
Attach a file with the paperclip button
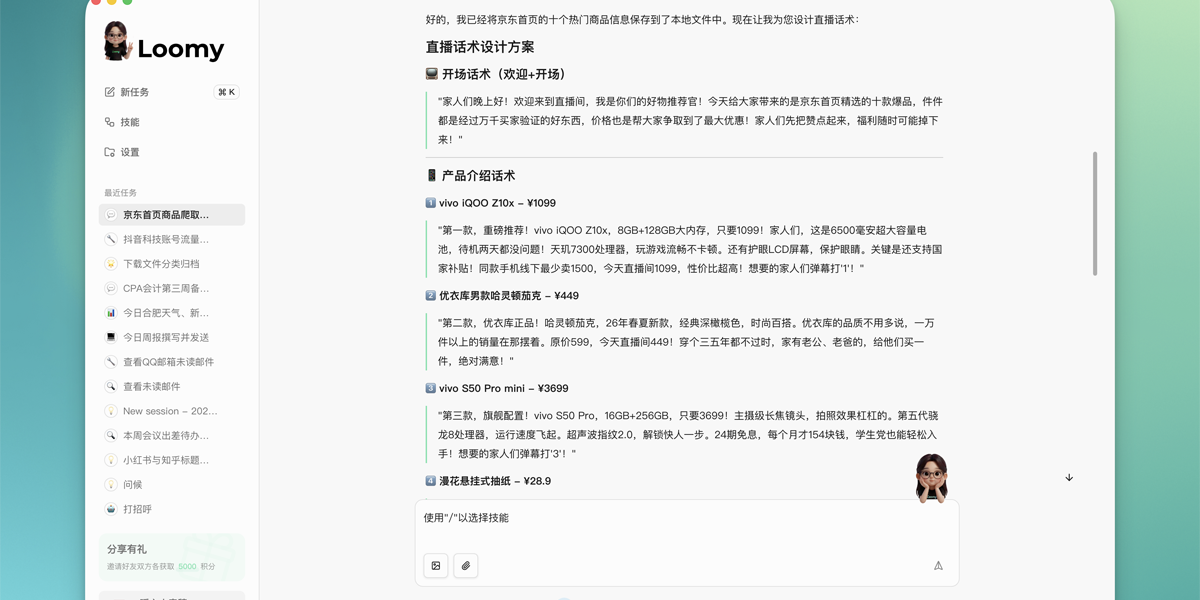point(466,566)
